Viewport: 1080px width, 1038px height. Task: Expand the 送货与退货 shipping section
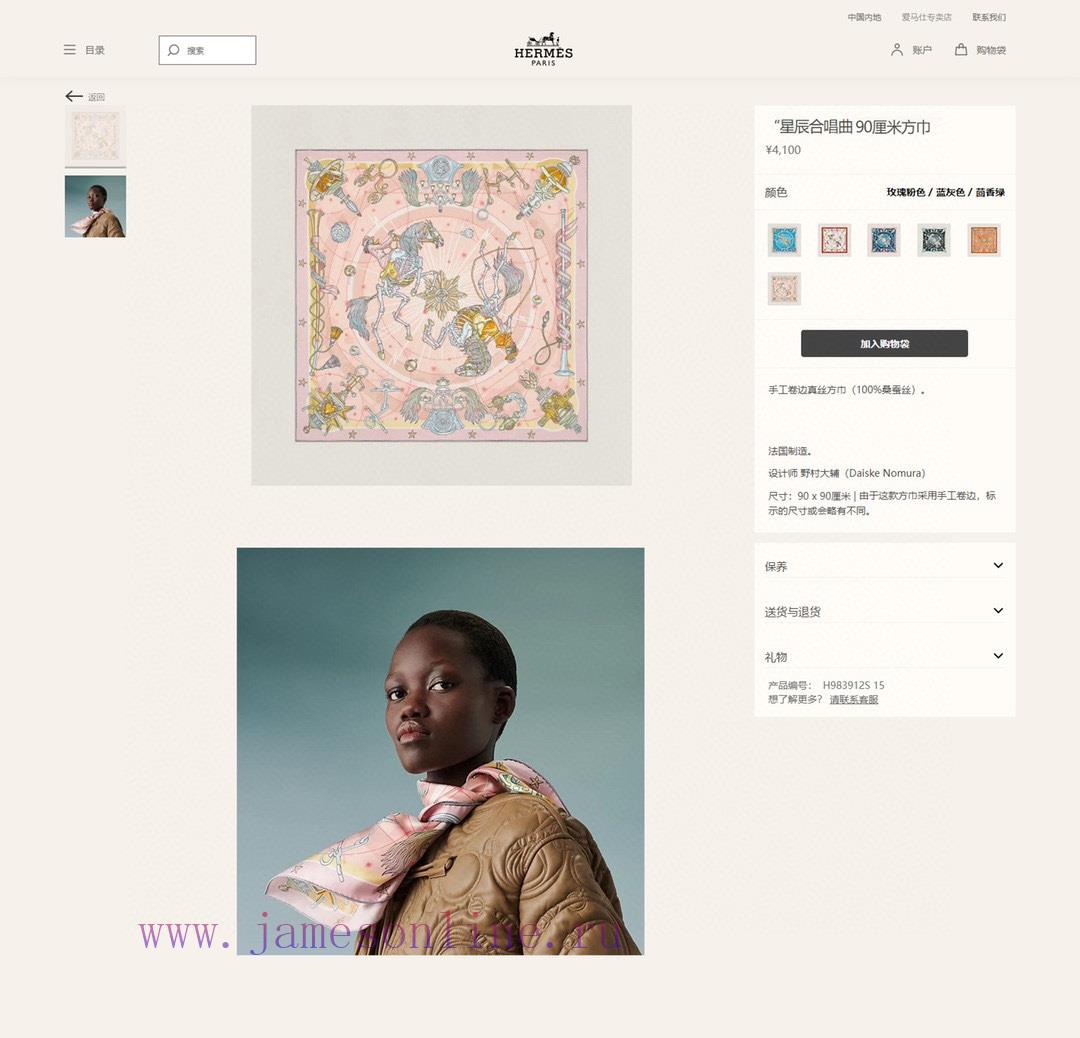click(x=884, y=612)
